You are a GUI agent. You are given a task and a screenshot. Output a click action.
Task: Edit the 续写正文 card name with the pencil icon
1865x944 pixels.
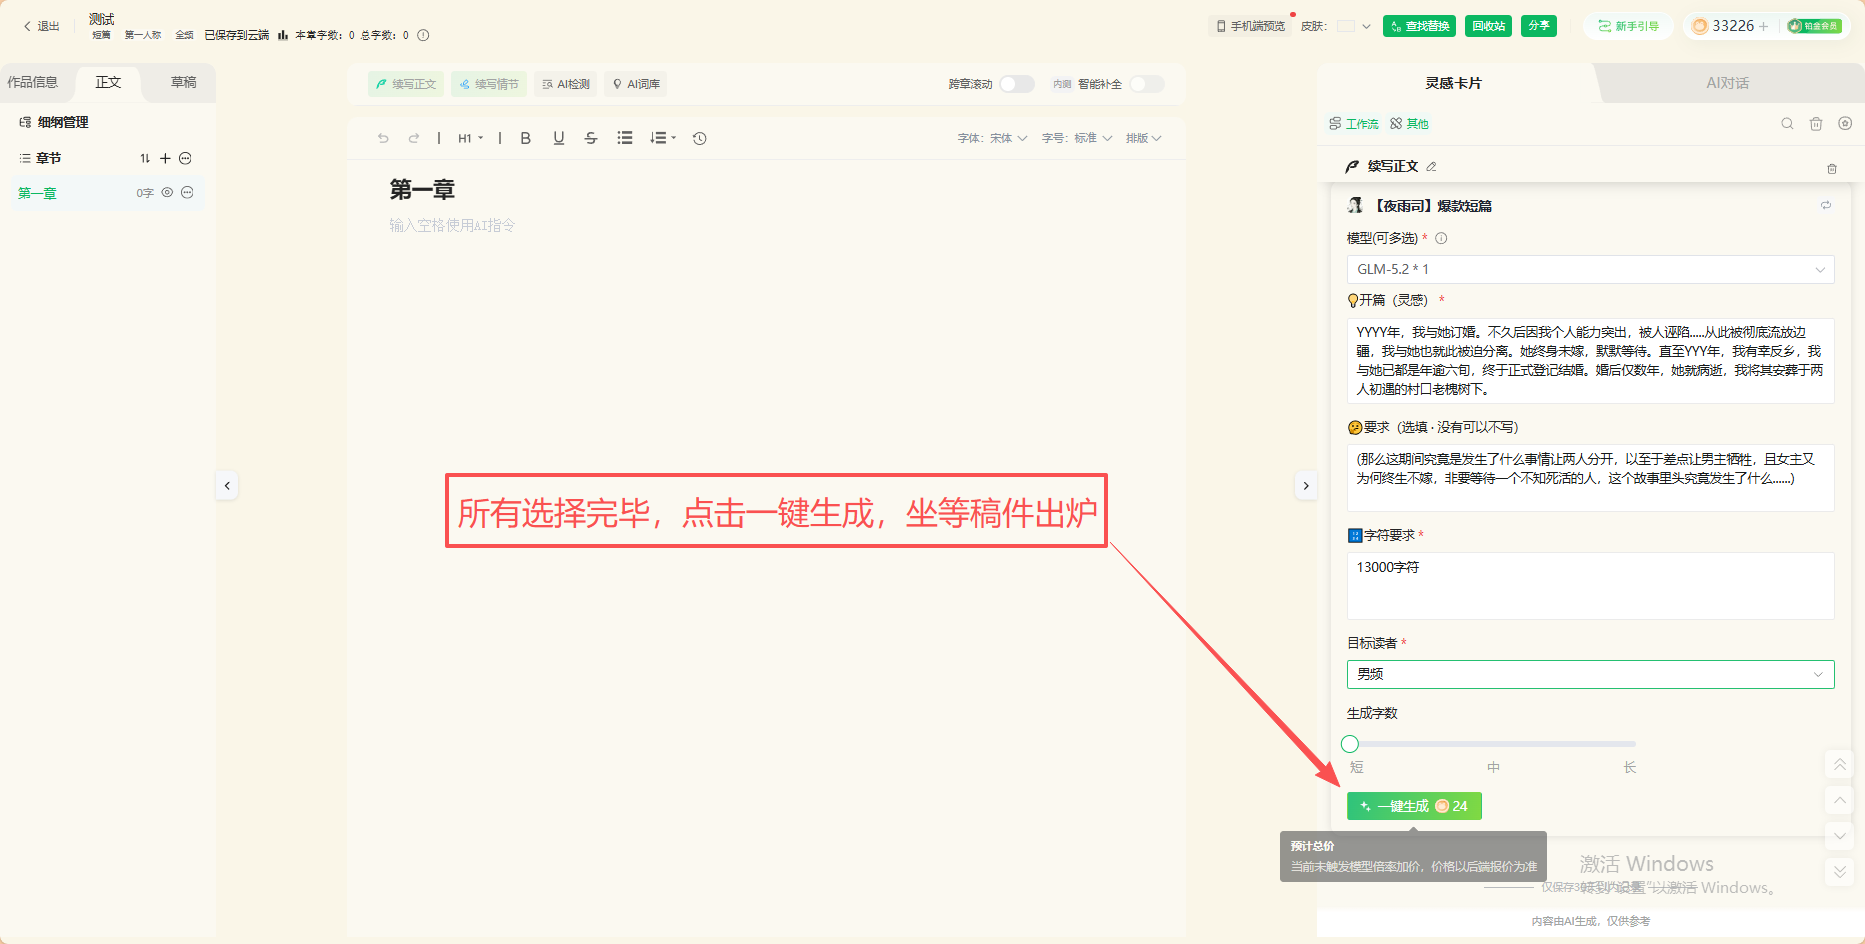[x=1431, y=166]
